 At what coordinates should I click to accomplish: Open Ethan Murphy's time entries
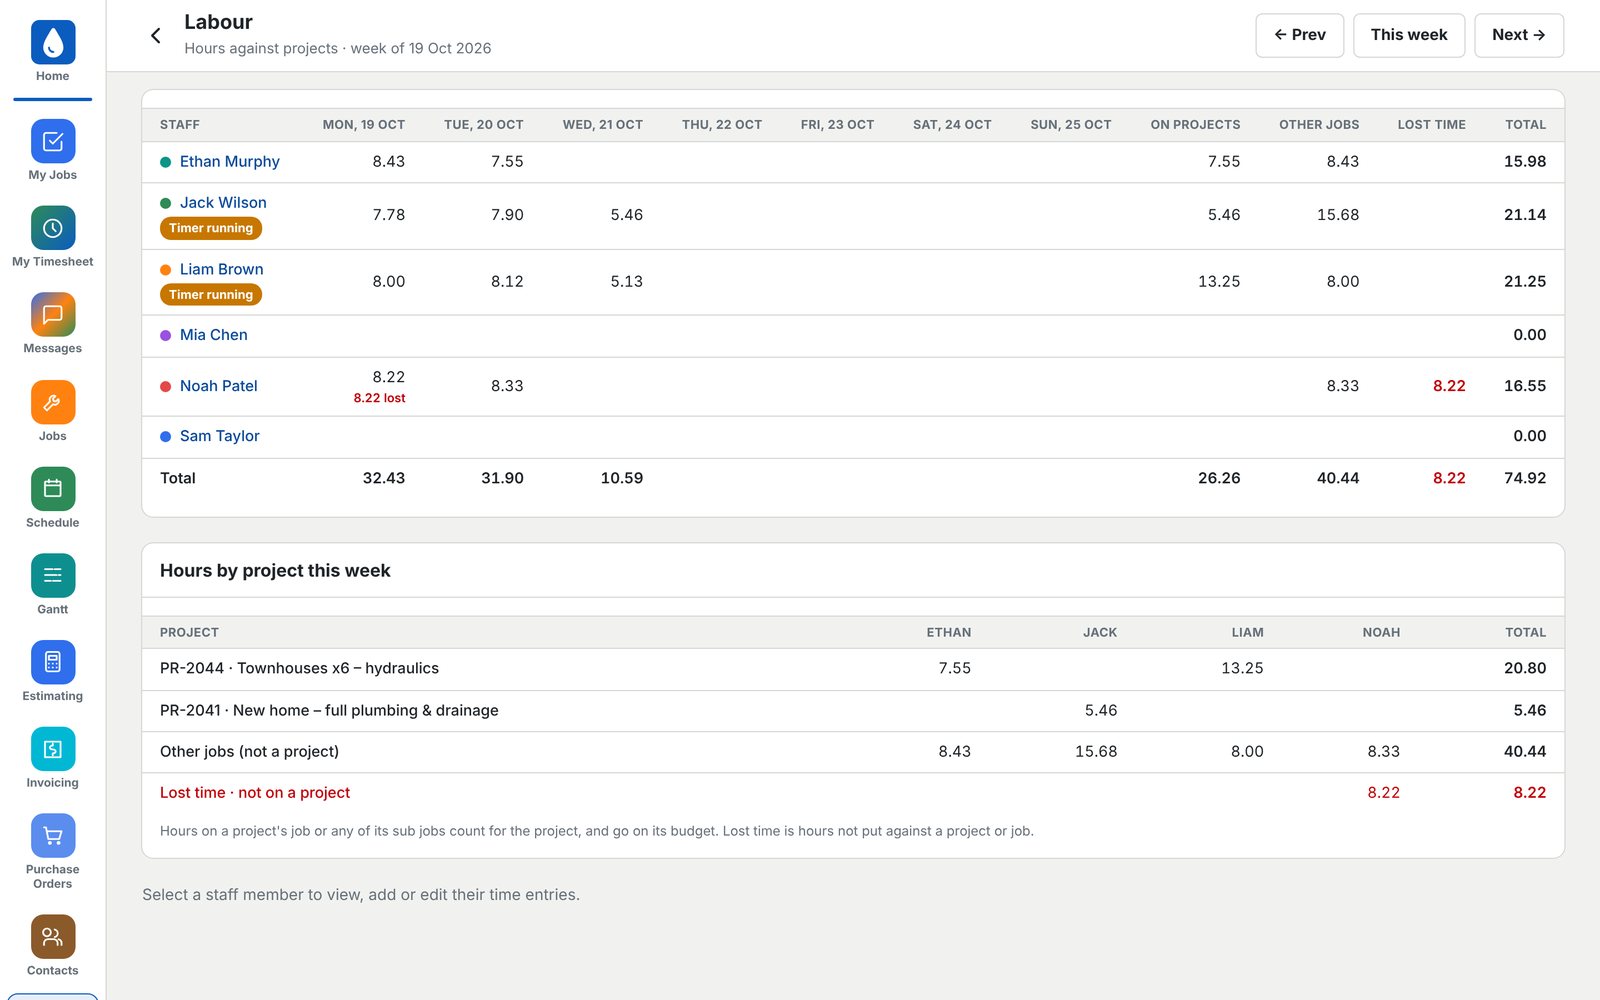pos(230,162)
